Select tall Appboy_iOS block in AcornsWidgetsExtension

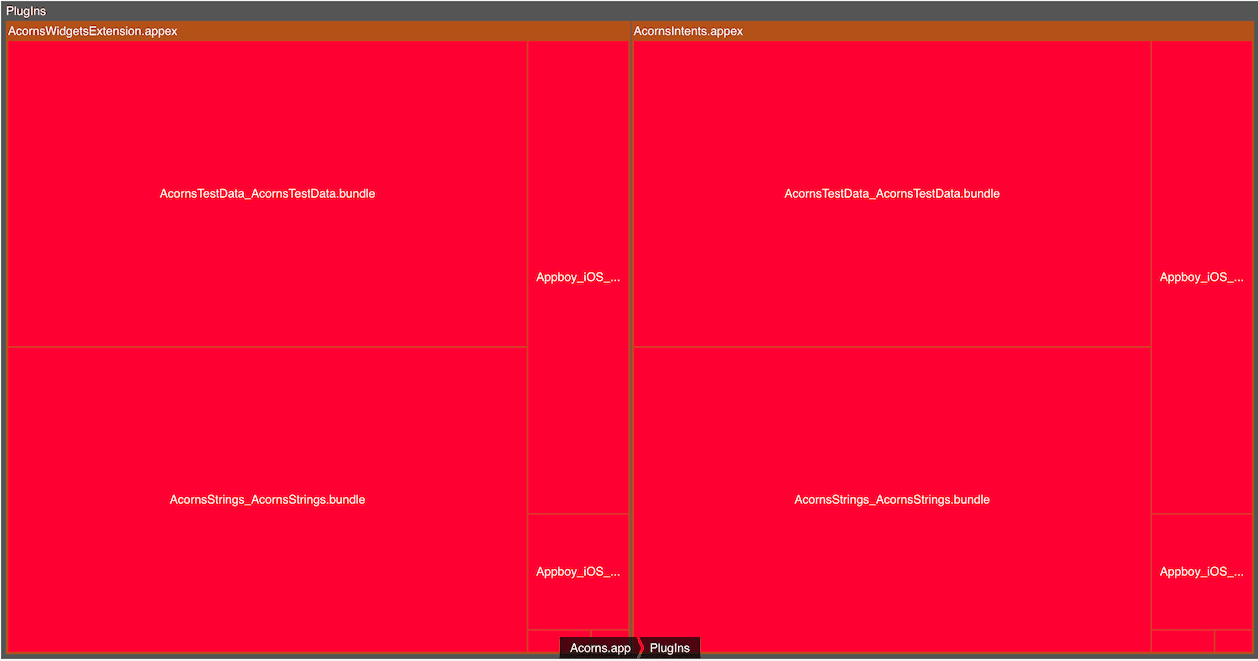click(578, 277)
